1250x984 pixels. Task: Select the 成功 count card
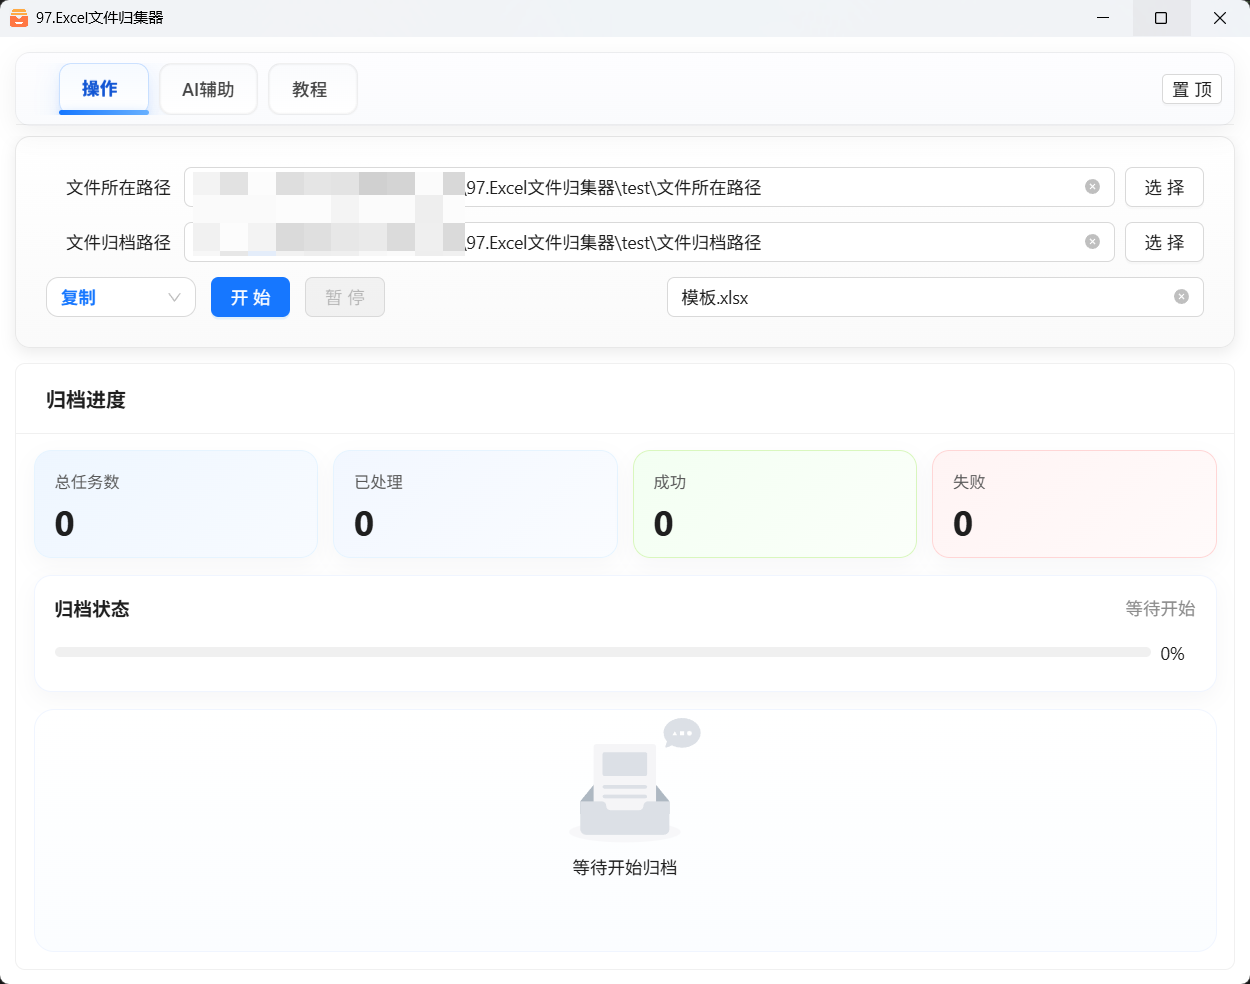(x=774, y=504)
